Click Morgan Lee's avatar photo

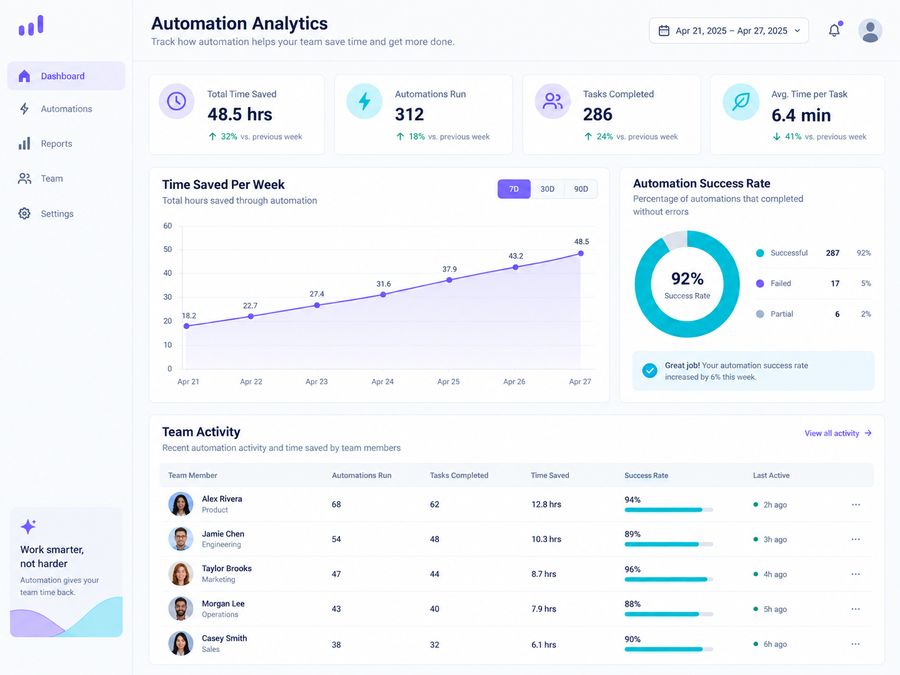(180, 608)
